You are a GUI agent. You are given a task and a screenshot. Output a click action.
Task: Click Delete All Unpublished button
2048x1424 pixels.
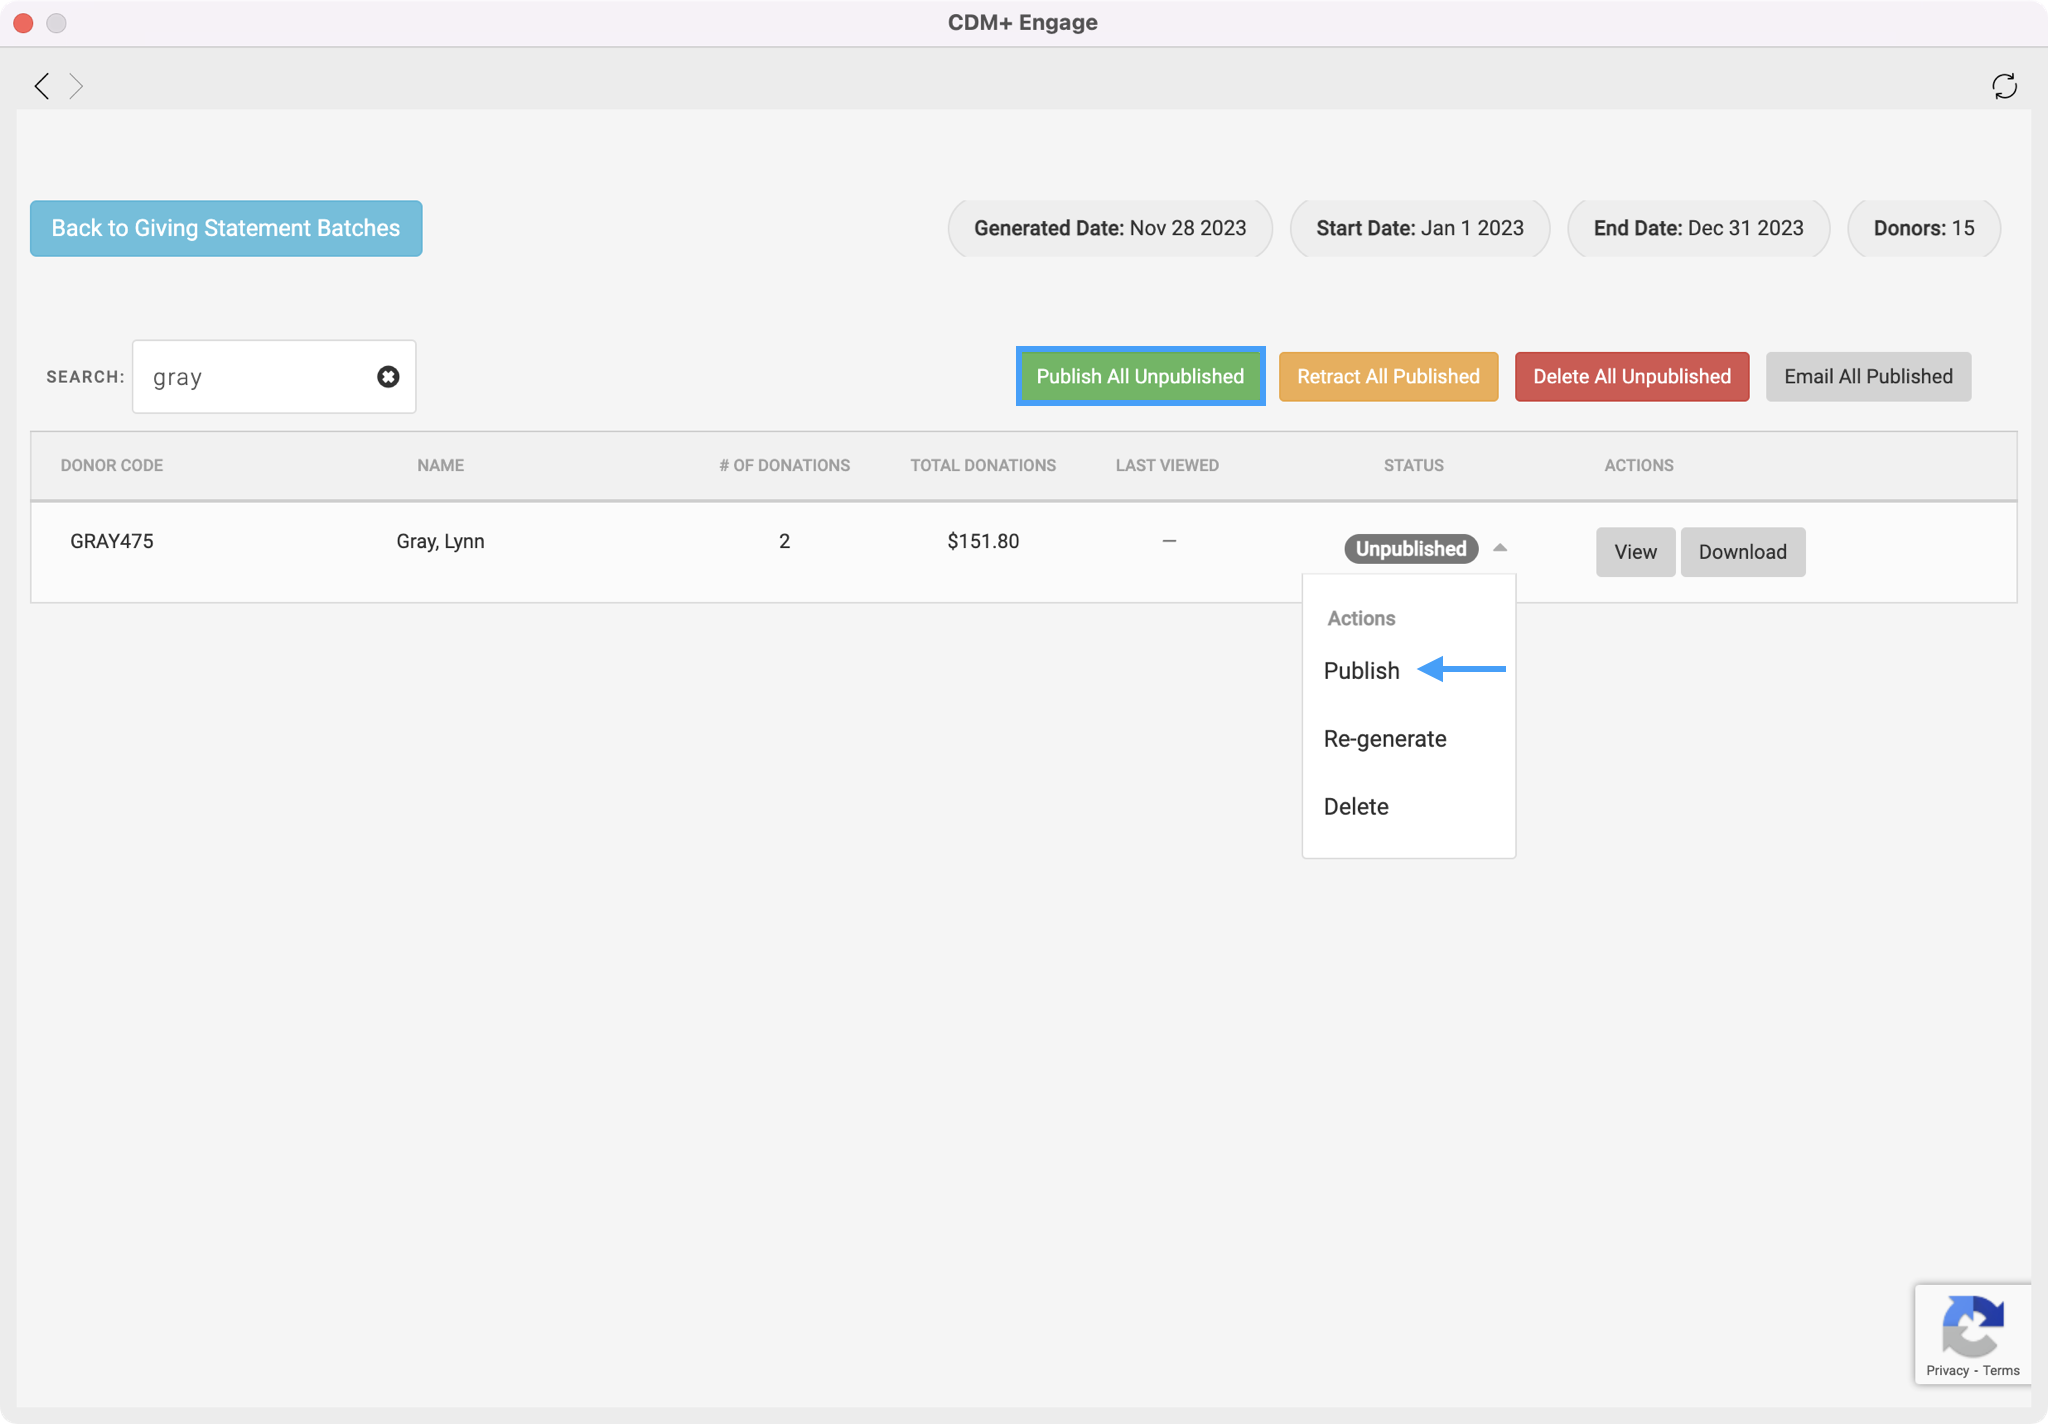point(1631,377)
